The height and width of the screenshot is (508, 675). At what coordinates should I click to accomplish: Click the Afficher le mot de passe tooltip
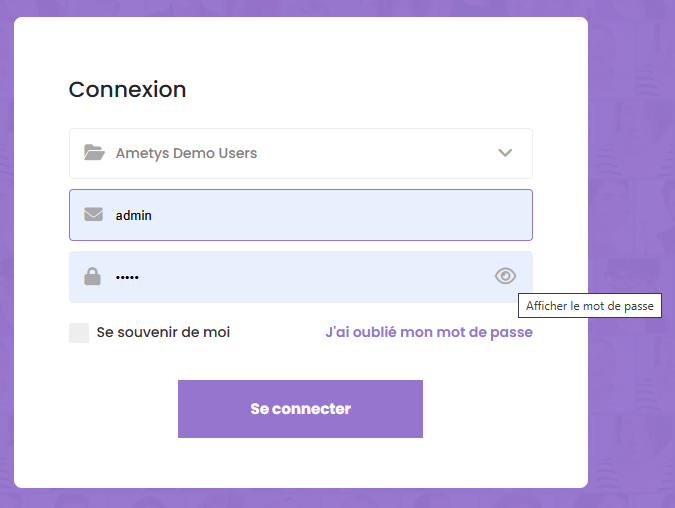590,306
